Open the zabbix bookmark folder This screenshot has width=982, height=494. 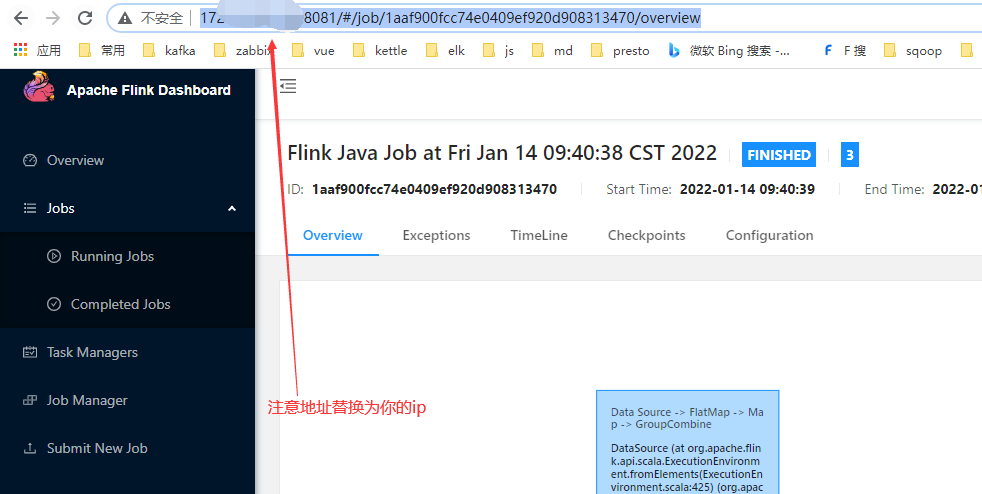click(x=243, y=51)
